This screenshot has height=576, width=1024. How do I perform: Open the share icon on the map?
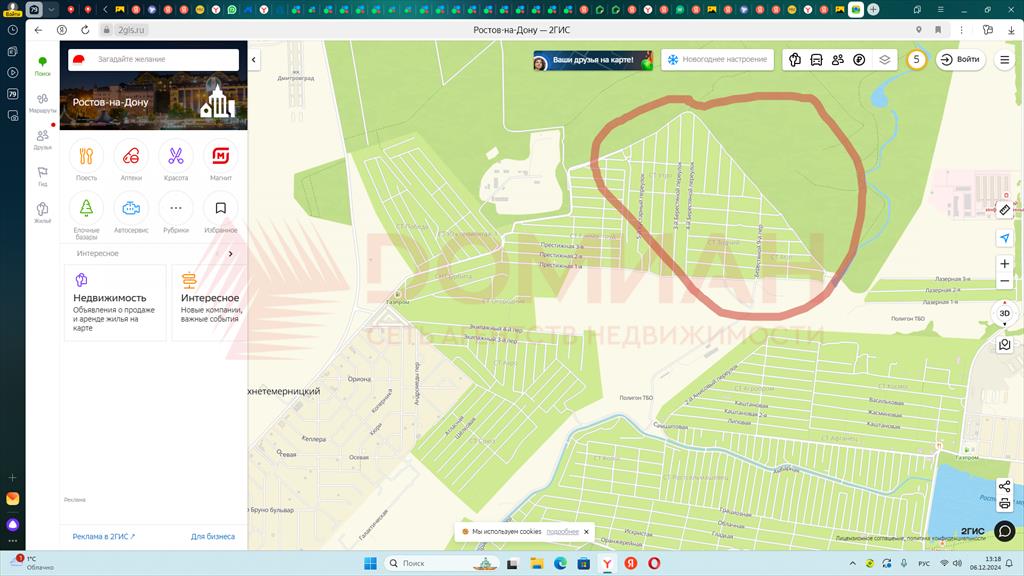[x=1005, y=487]
